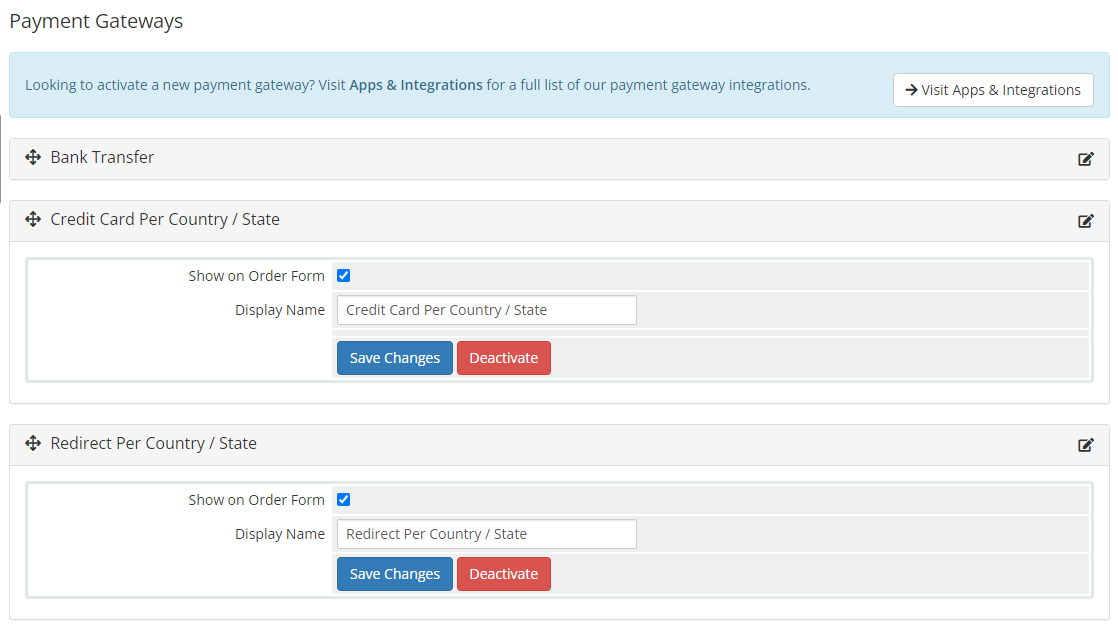This screenshot has width=1118, height=626.
Task: Deactivate the Redirect Per Country gateway
Action: (x=503, y=574)
